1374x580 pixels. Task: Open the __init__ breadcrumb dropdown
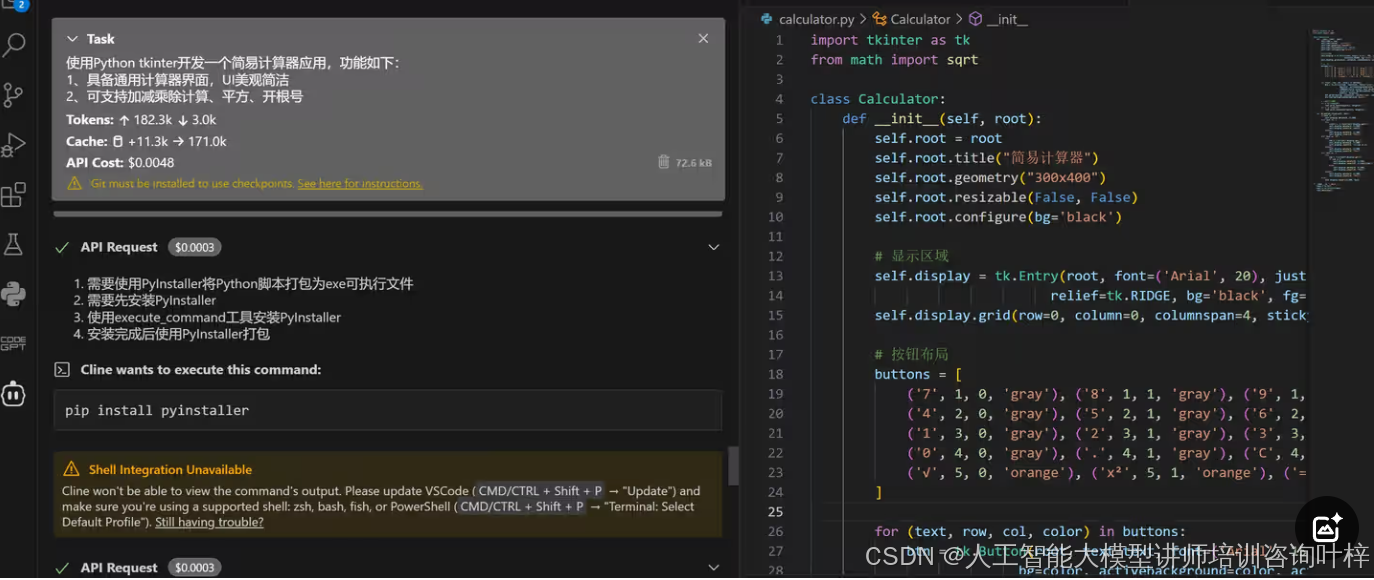click(1007, 19)
